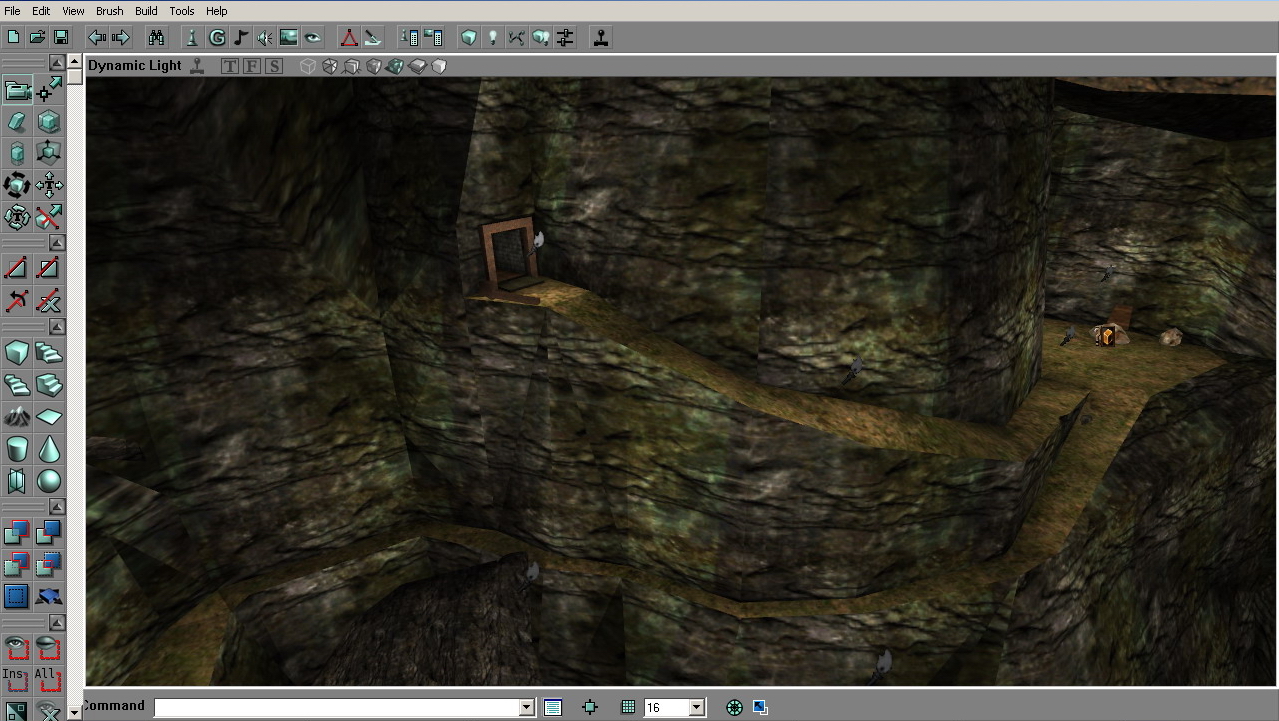
Task: Click the Build Lighting lightbulb icon
Action: (492, 38)
